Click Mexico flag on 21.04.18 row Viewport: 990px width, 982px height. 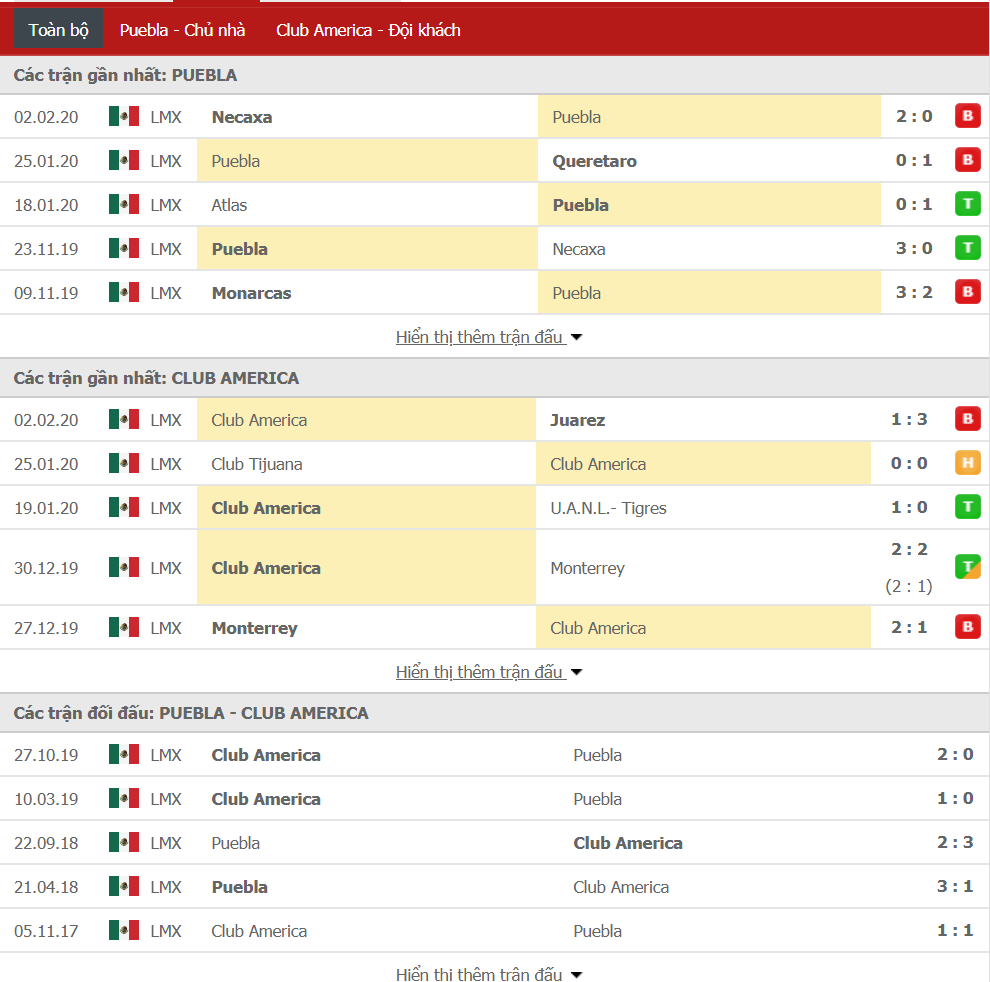tap(124, 886)
